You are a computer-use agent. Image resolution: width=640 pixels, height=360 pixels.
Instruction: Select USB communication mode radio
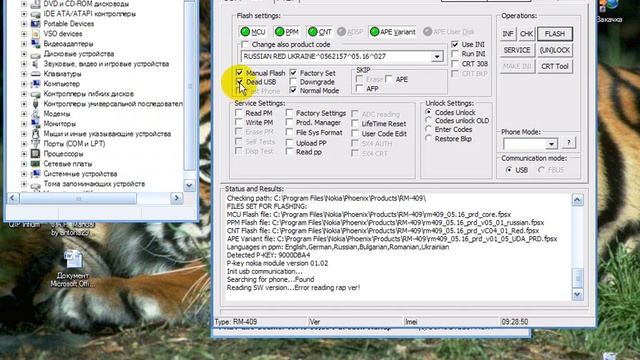(509, 170)
